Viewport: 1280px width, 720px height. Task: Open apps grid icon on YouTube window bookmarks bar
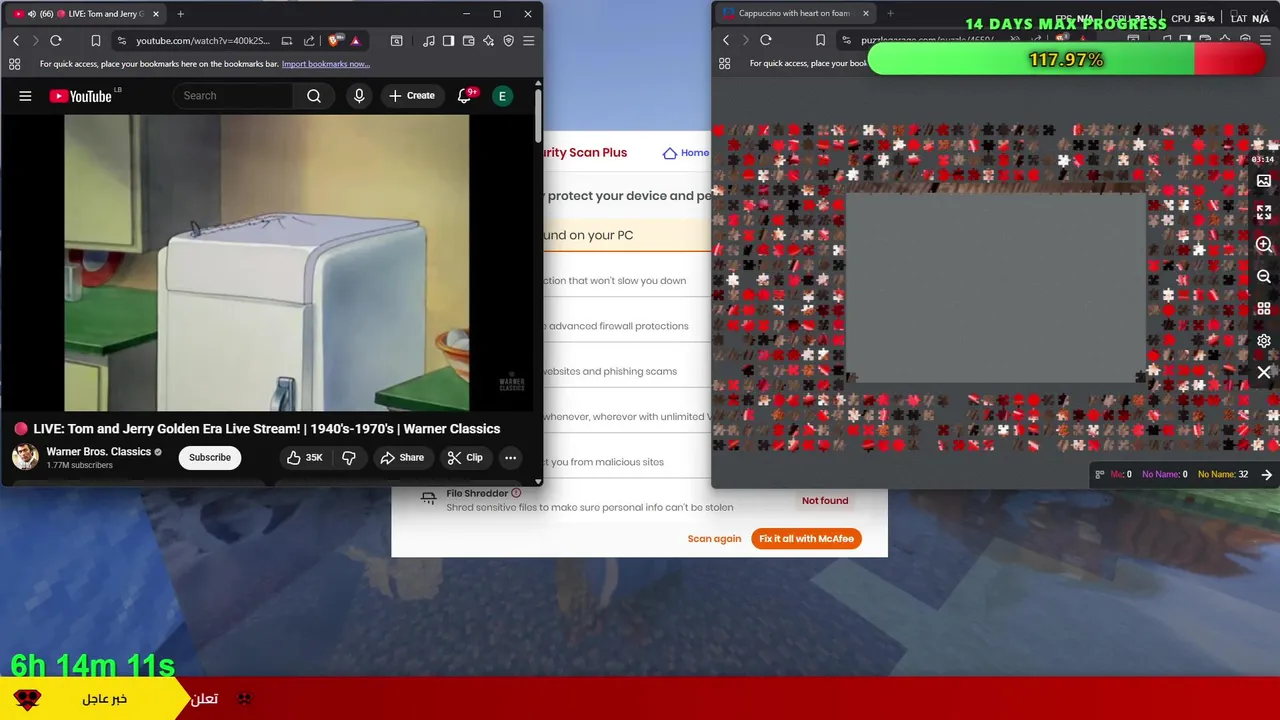tap(14, 64)
